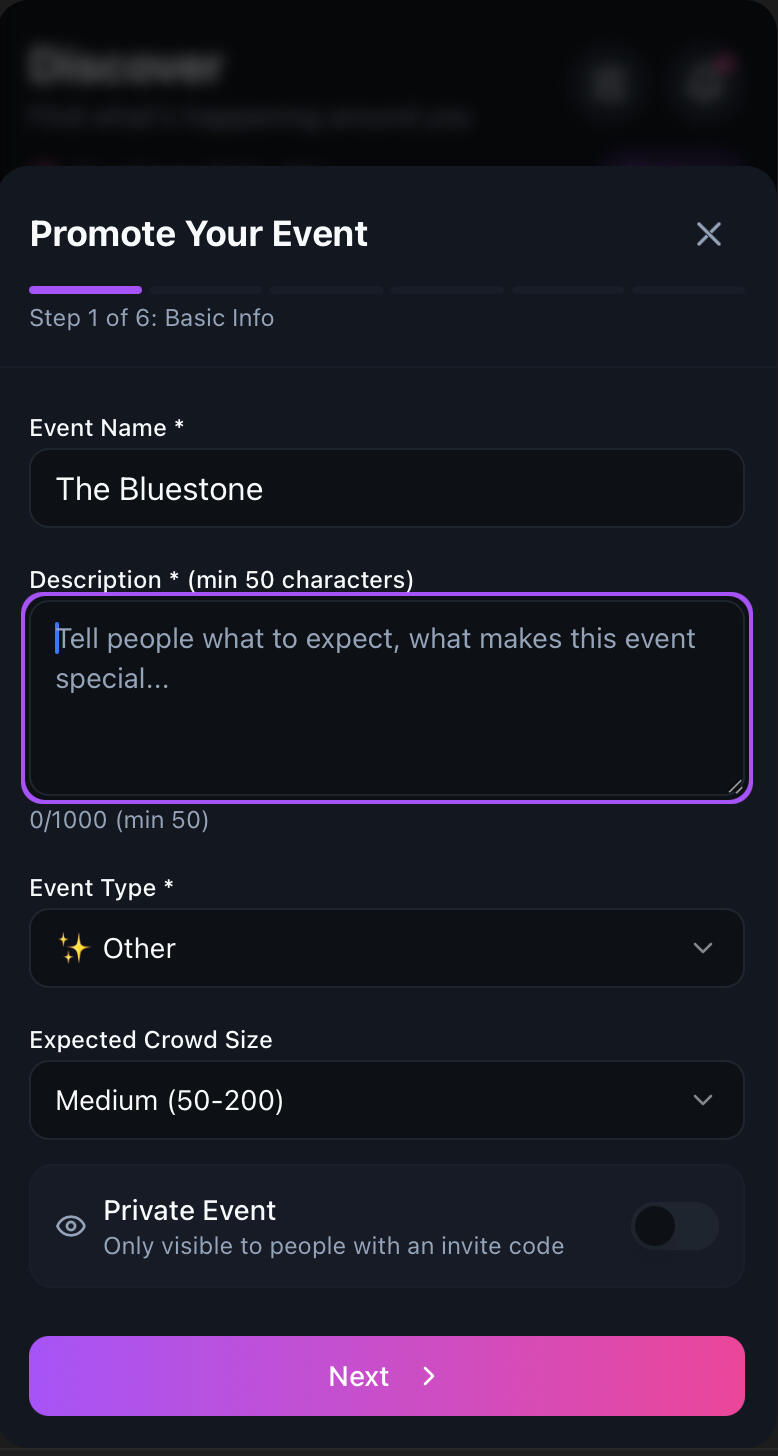This screenshot has width=778, height=1456.
Task: Expand the Medium (50-200) crowd size dropdown
Action: tap(387, 1100)
